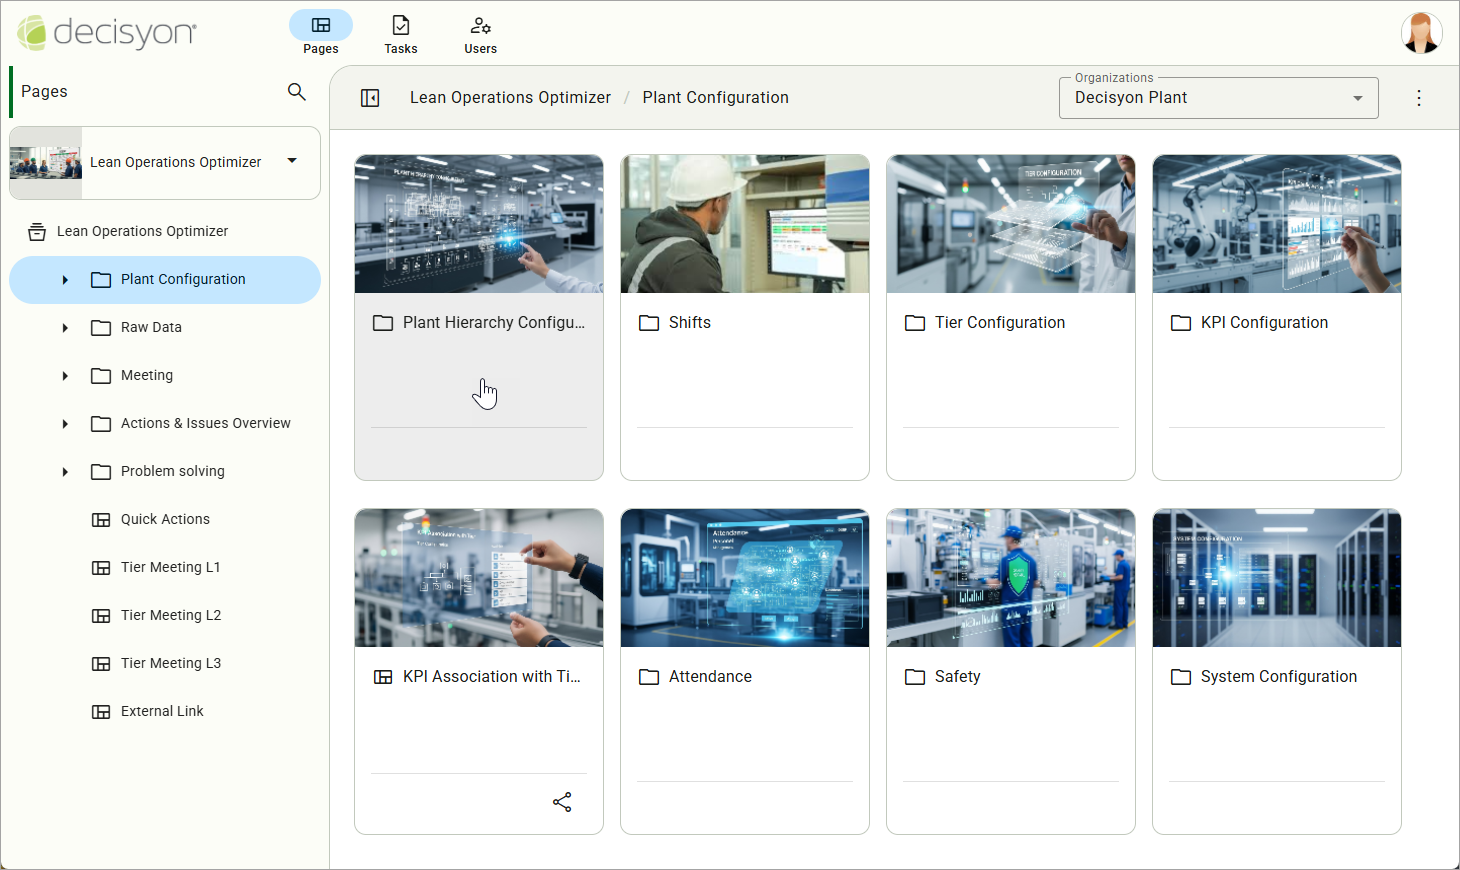Toggle the sidebar panel collapse icon
This screenshot has height=870, width=1460.
370,98
